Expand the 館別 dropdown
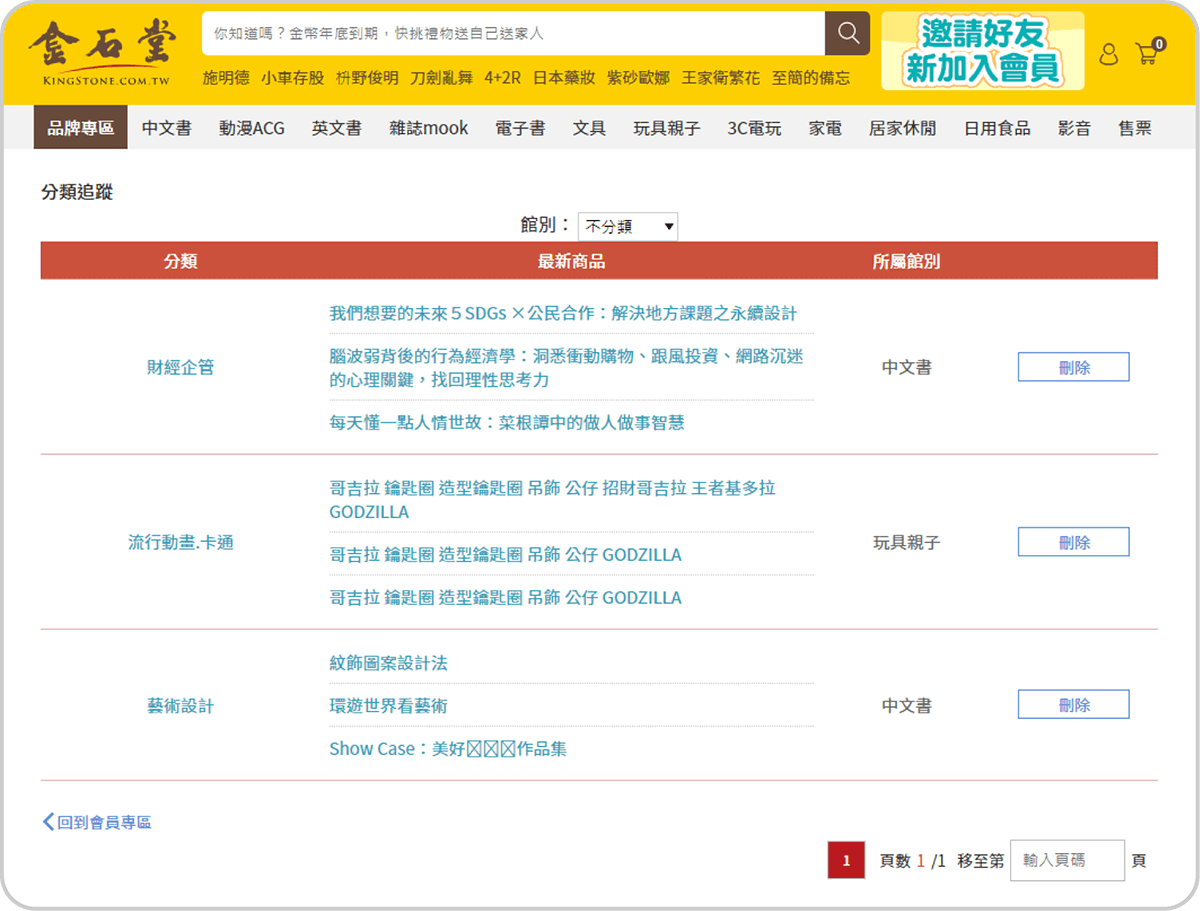 click(627, 226)
